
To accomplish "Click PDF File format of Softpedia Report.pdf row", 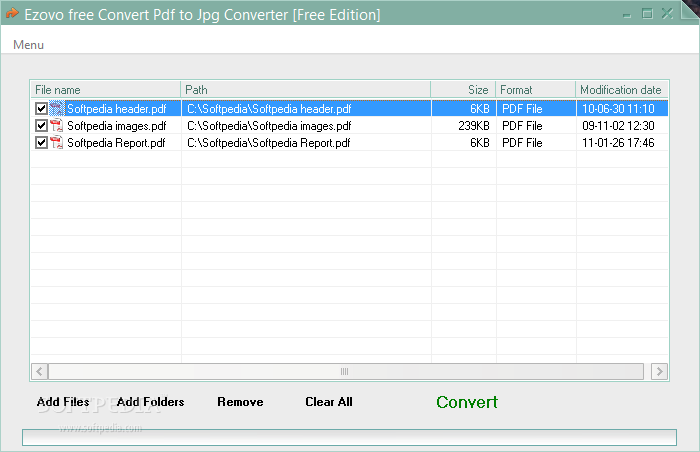I will tap(522, 142).
